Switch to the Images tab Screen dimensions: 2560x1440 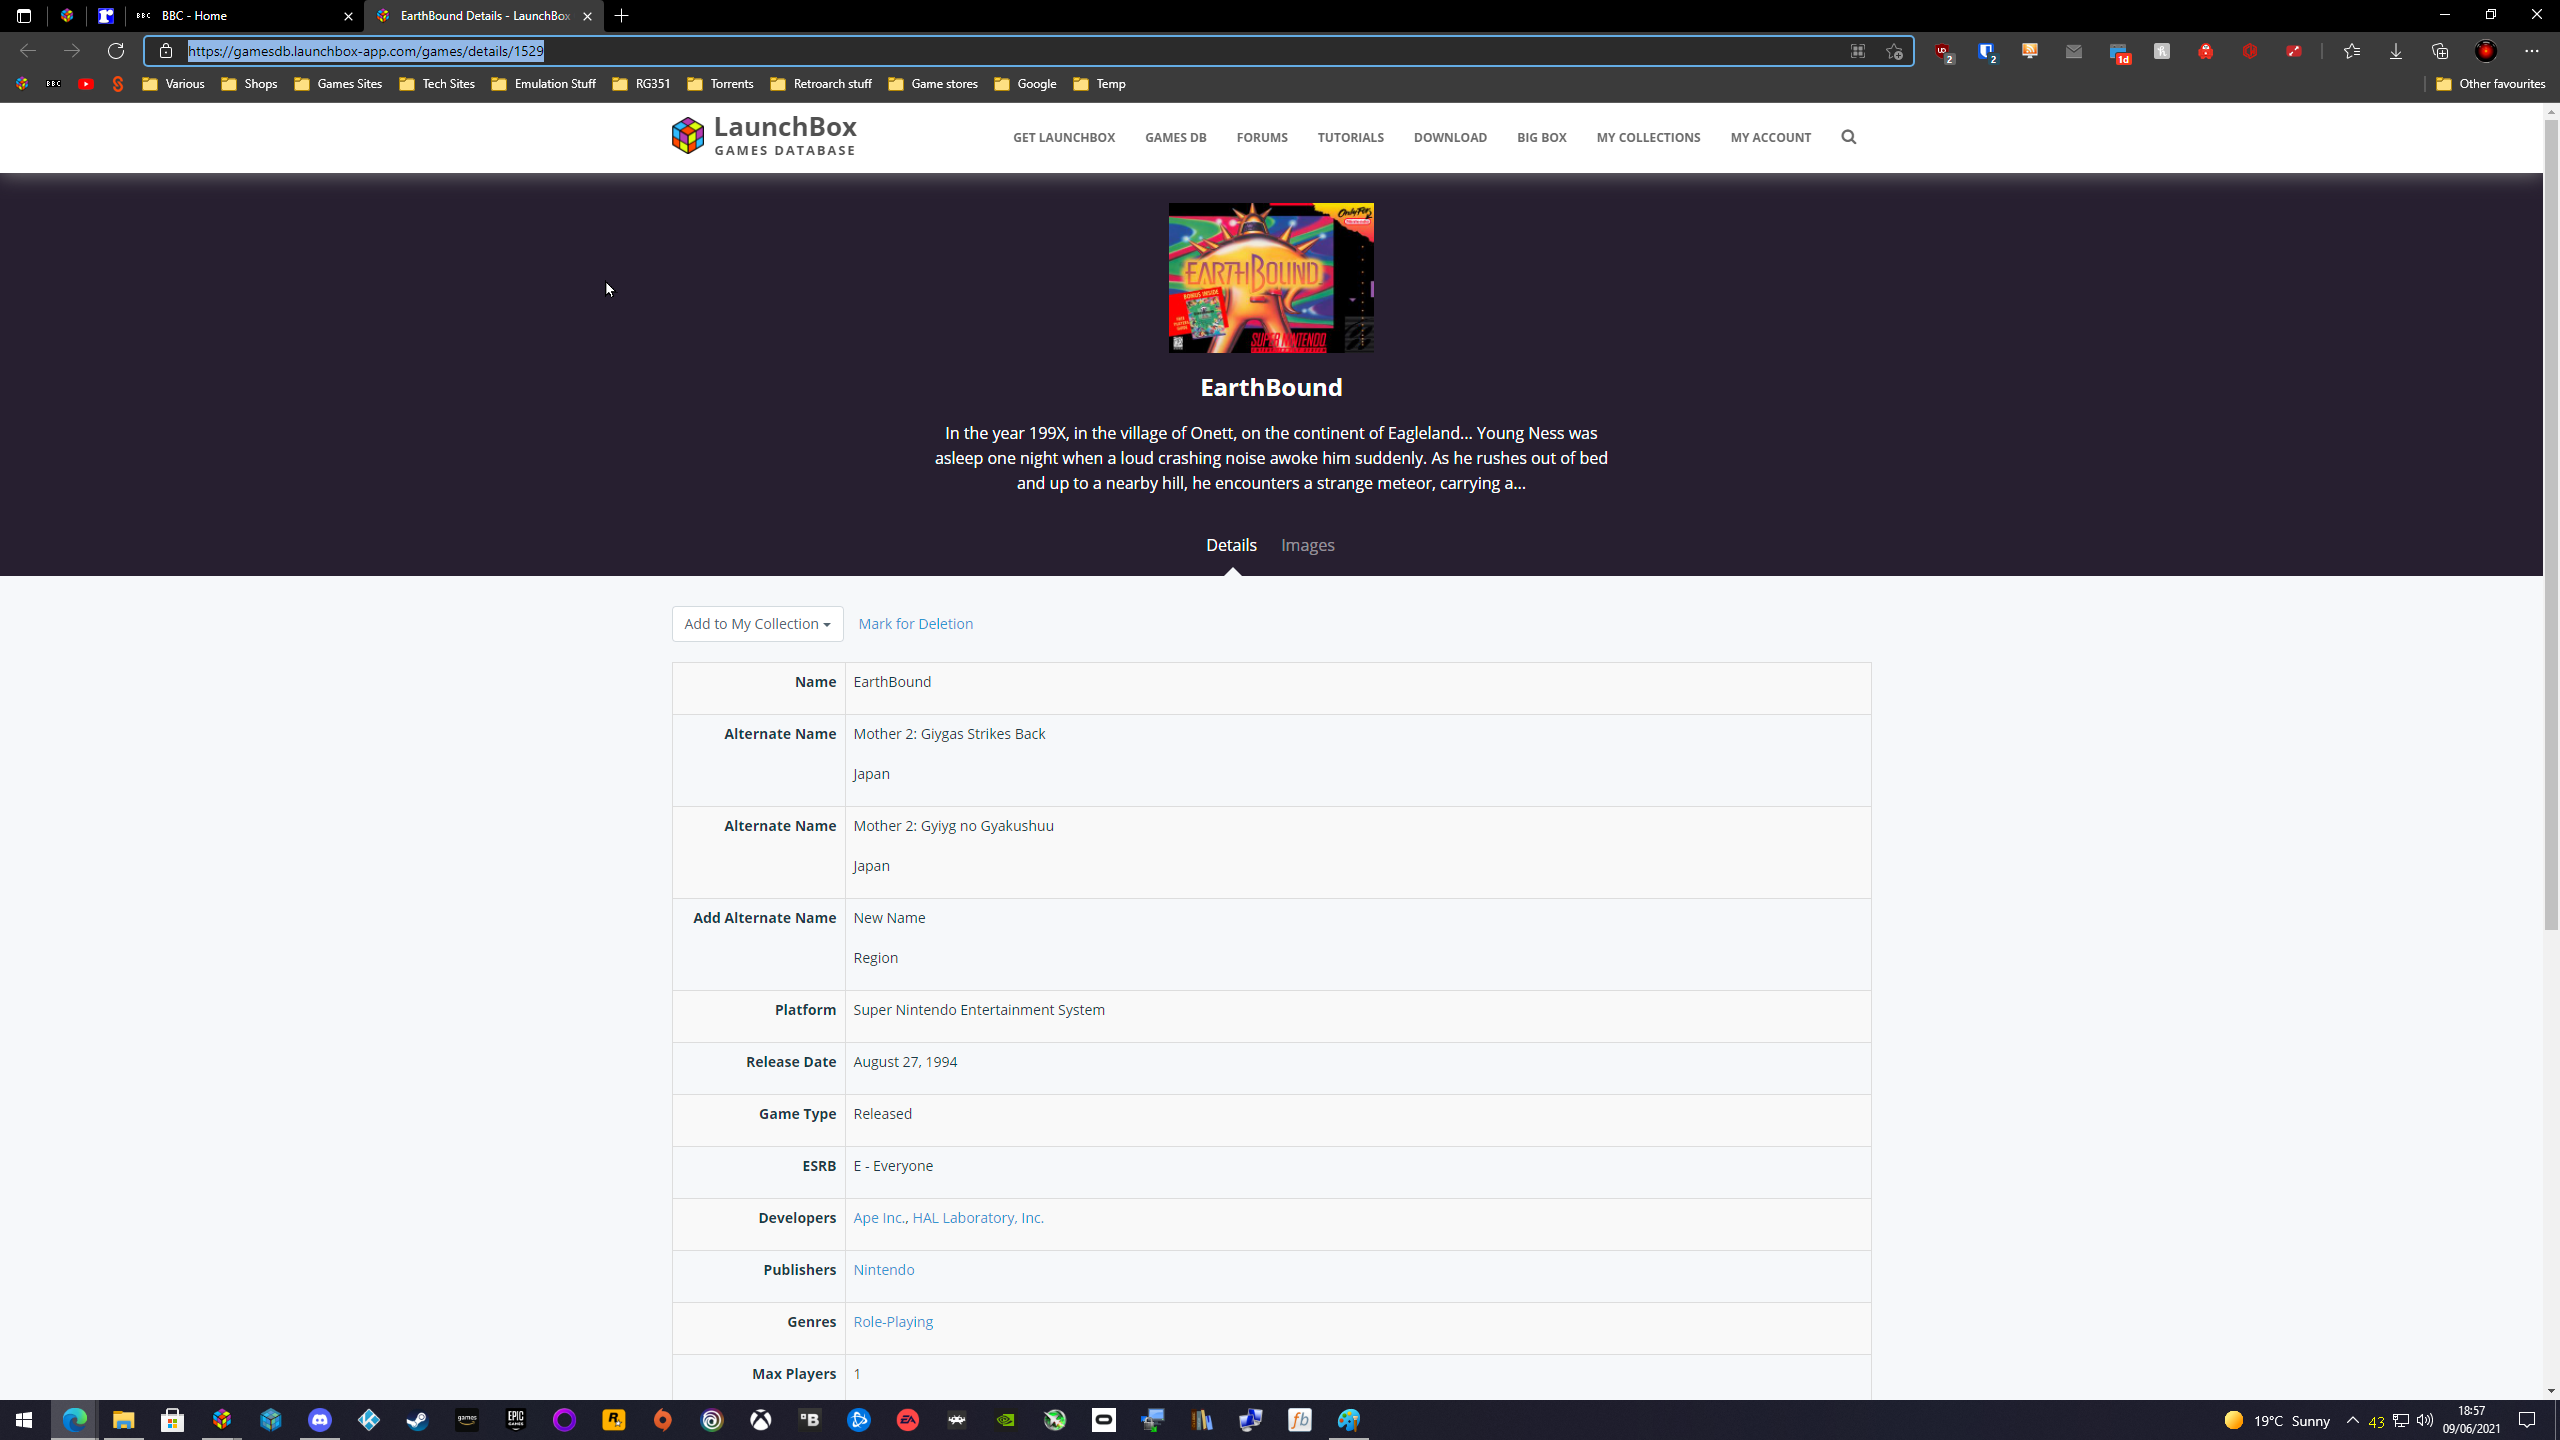(x=1308, y=545)
